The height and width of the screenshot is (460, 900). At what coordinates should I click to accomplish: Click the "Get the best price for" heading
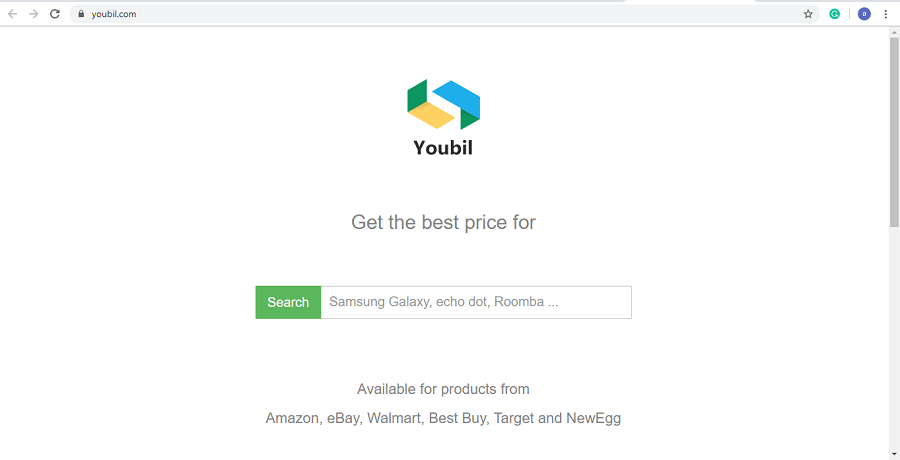tap(443, 222)
